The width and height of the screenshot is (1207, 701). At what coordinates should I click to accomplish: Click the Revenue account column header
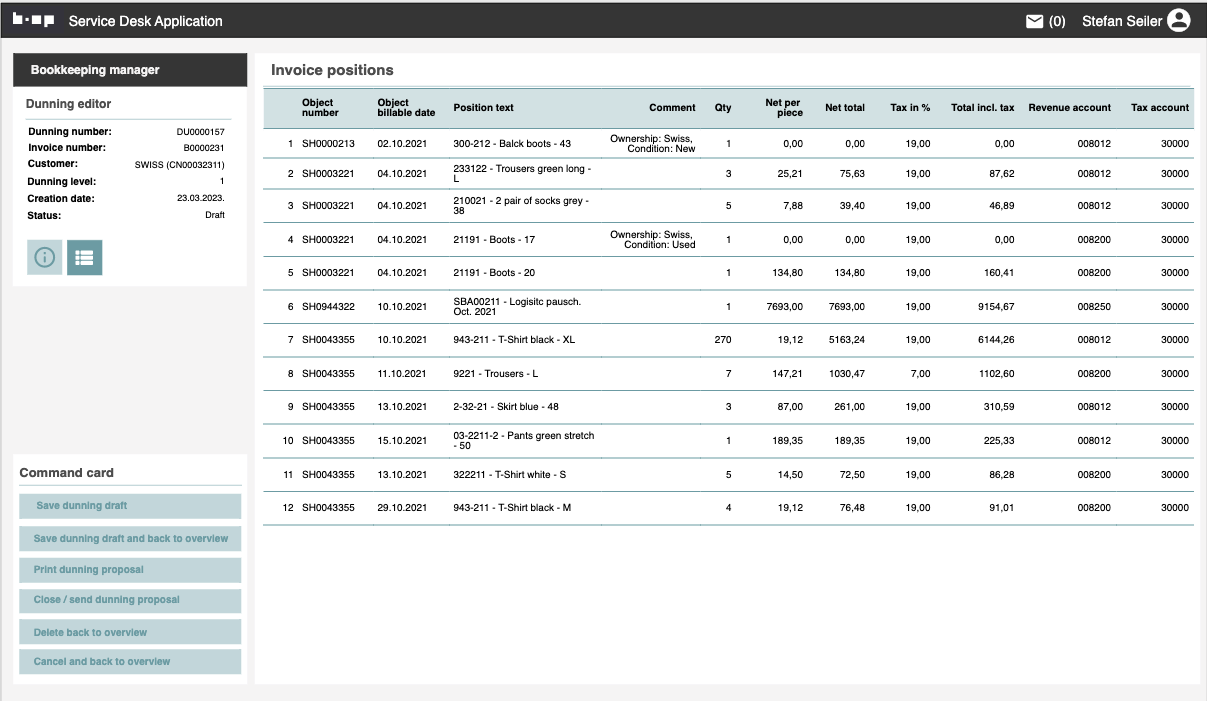(x=1069, y=108)
